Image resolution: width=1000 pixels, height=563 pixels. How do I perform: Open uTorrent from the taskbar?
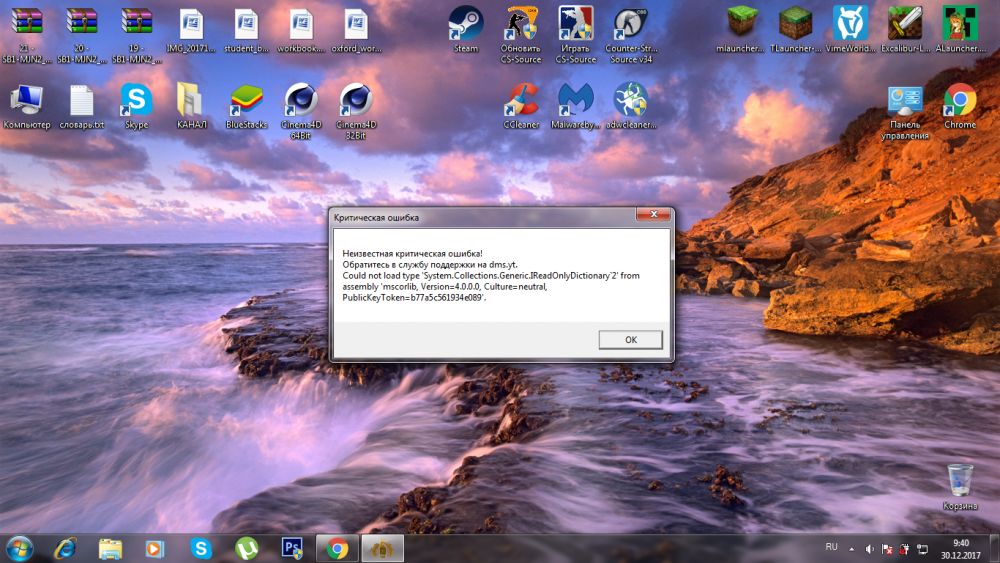[246, 548]
